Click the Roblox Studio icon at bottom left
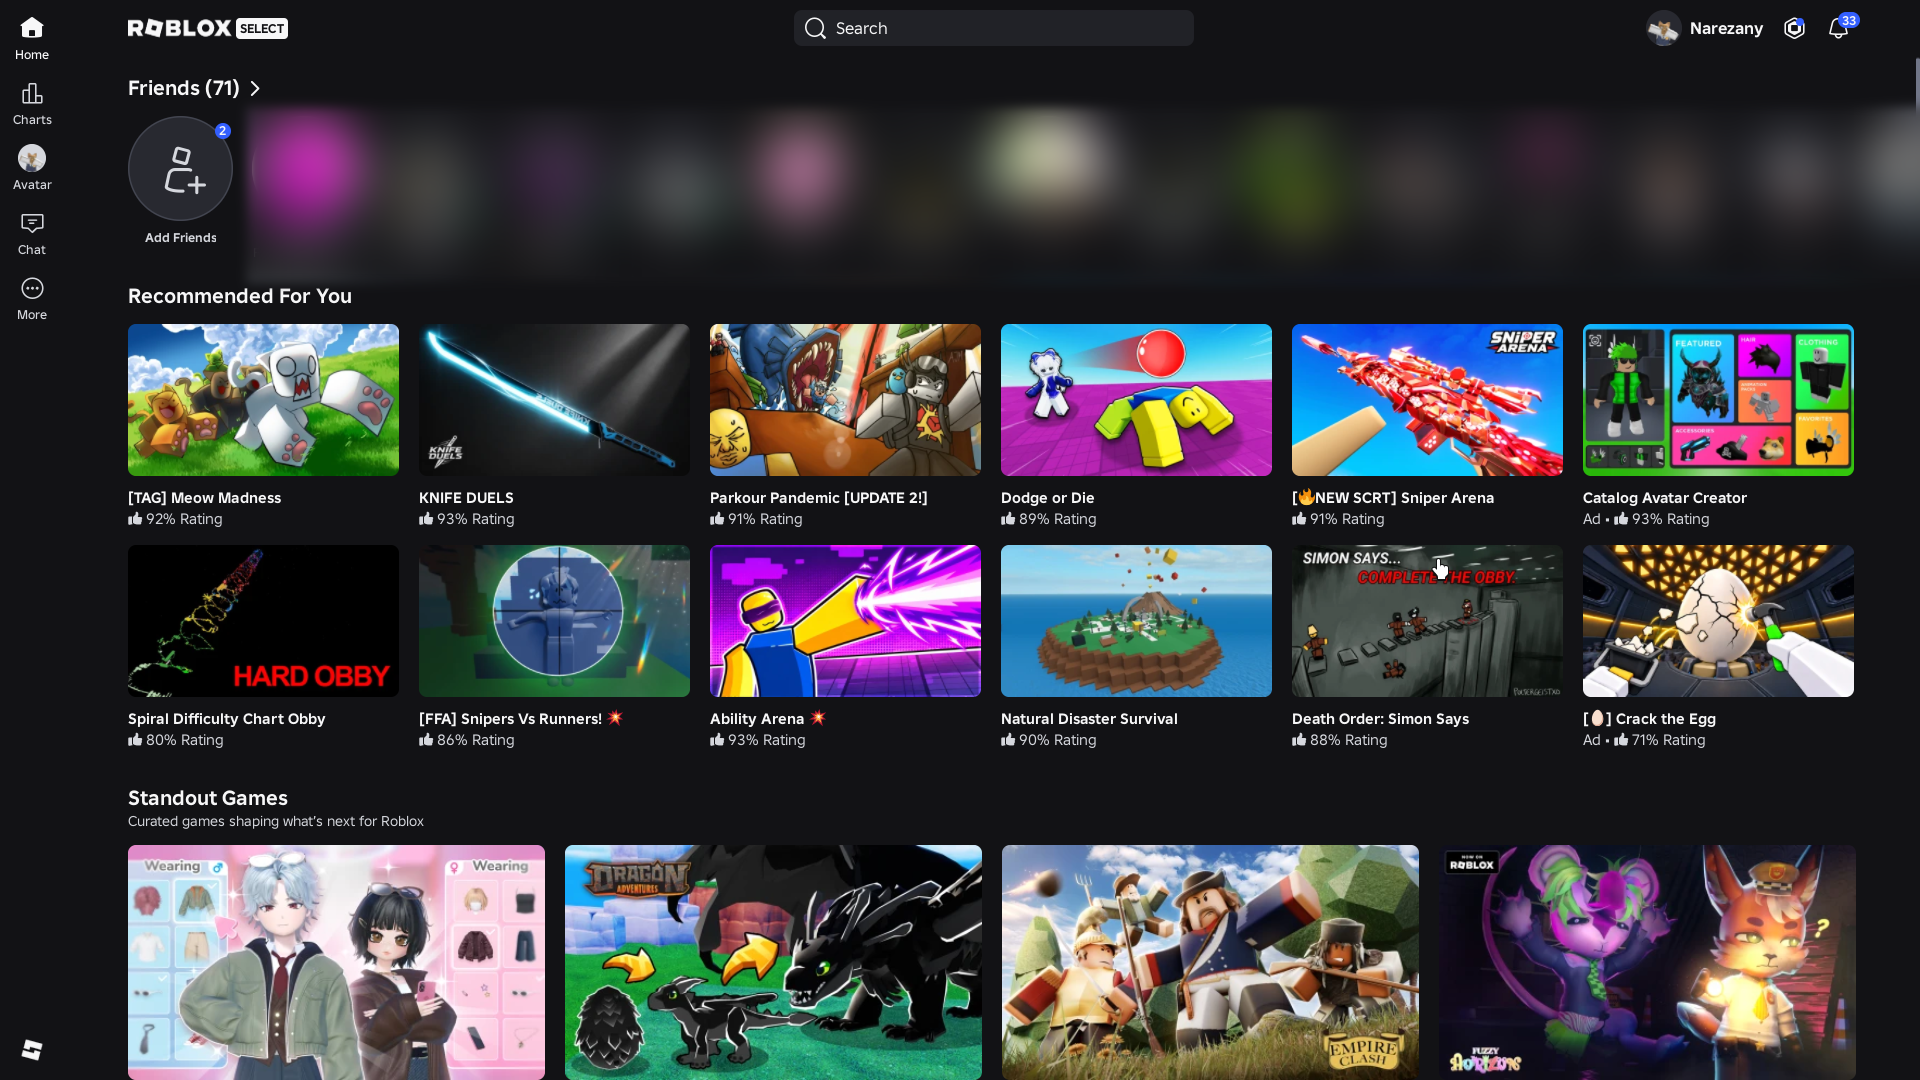 (x=32, y=1049)
